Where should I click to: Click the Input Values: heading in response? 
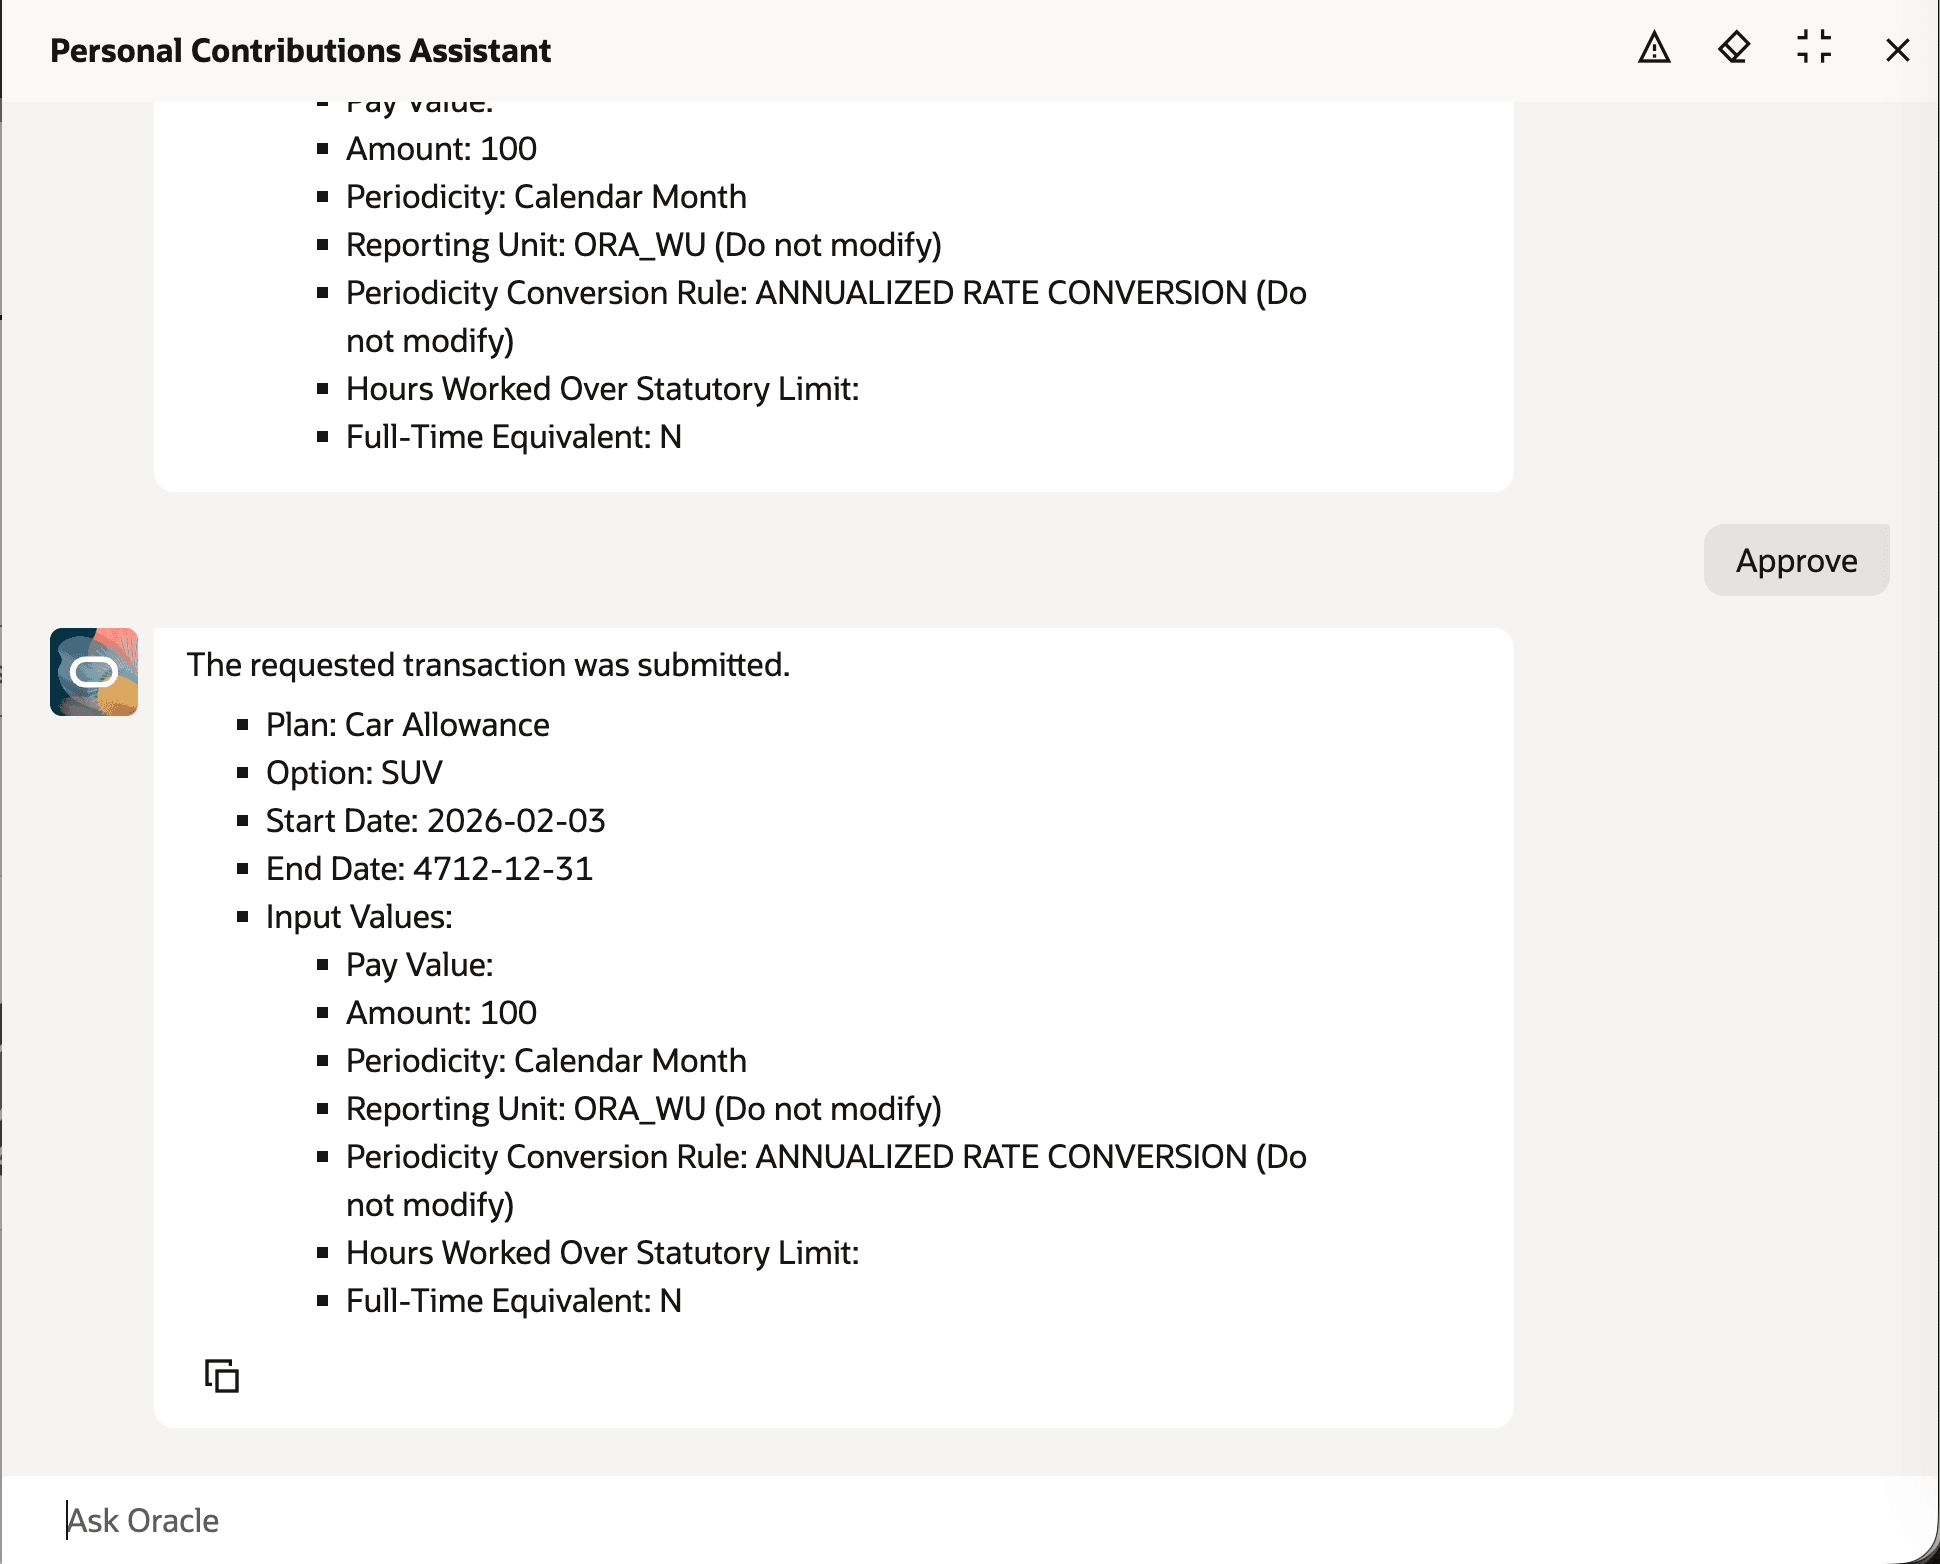359,917
